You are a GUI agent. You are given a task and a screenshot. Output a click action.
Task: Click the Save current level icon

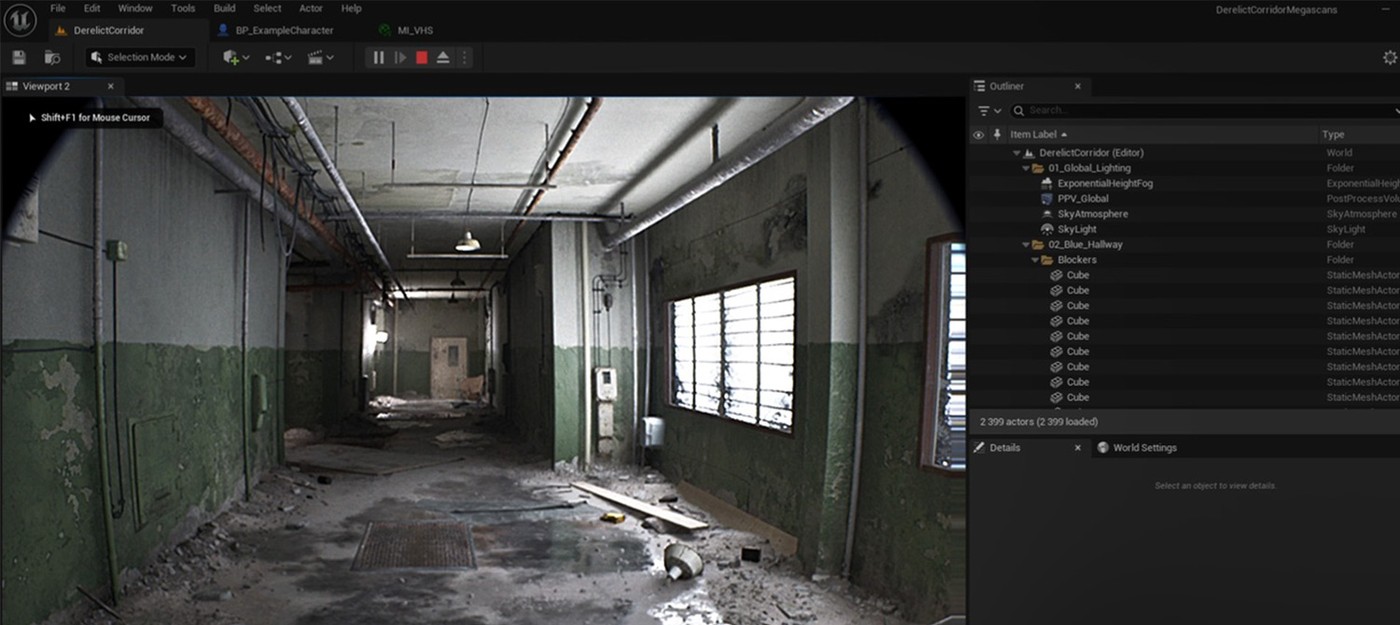point(19,58)
